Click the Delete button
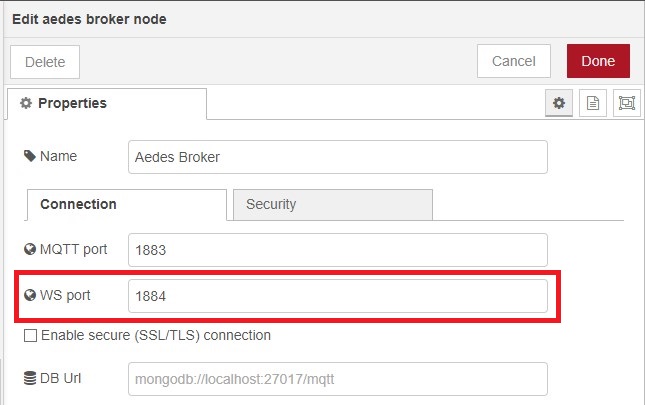Viewport: 645px width, 405px height. pos(45,62)
